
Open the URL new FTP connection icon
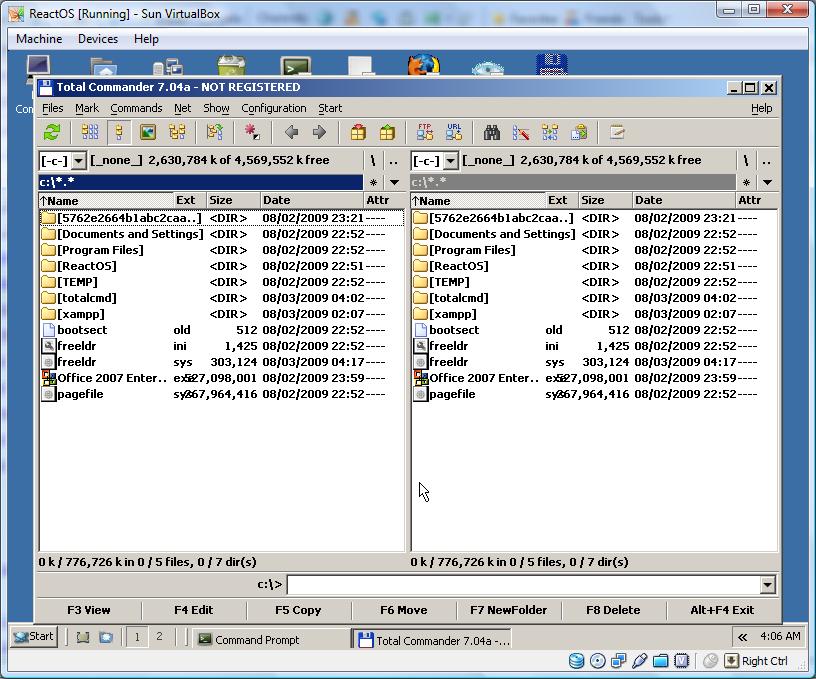[454, 132]
